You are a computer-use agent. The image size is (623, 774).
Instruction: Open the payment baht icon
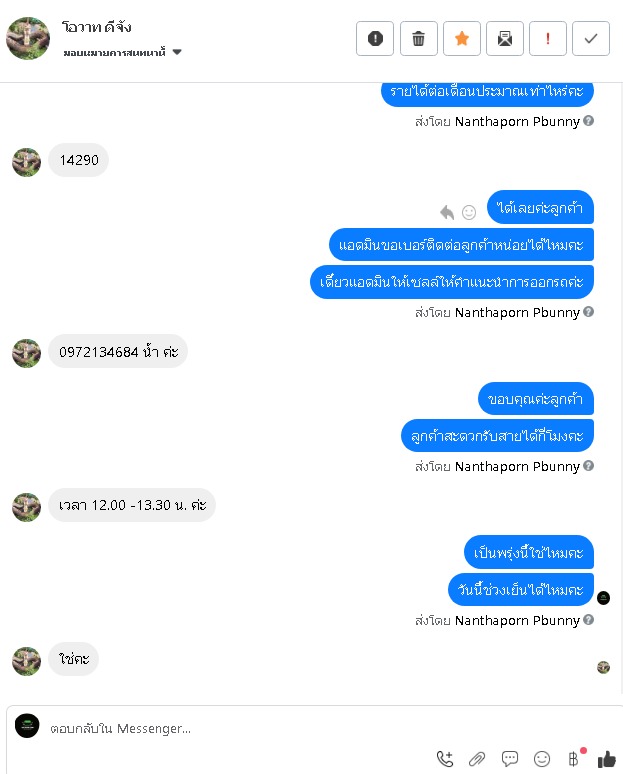575,758
